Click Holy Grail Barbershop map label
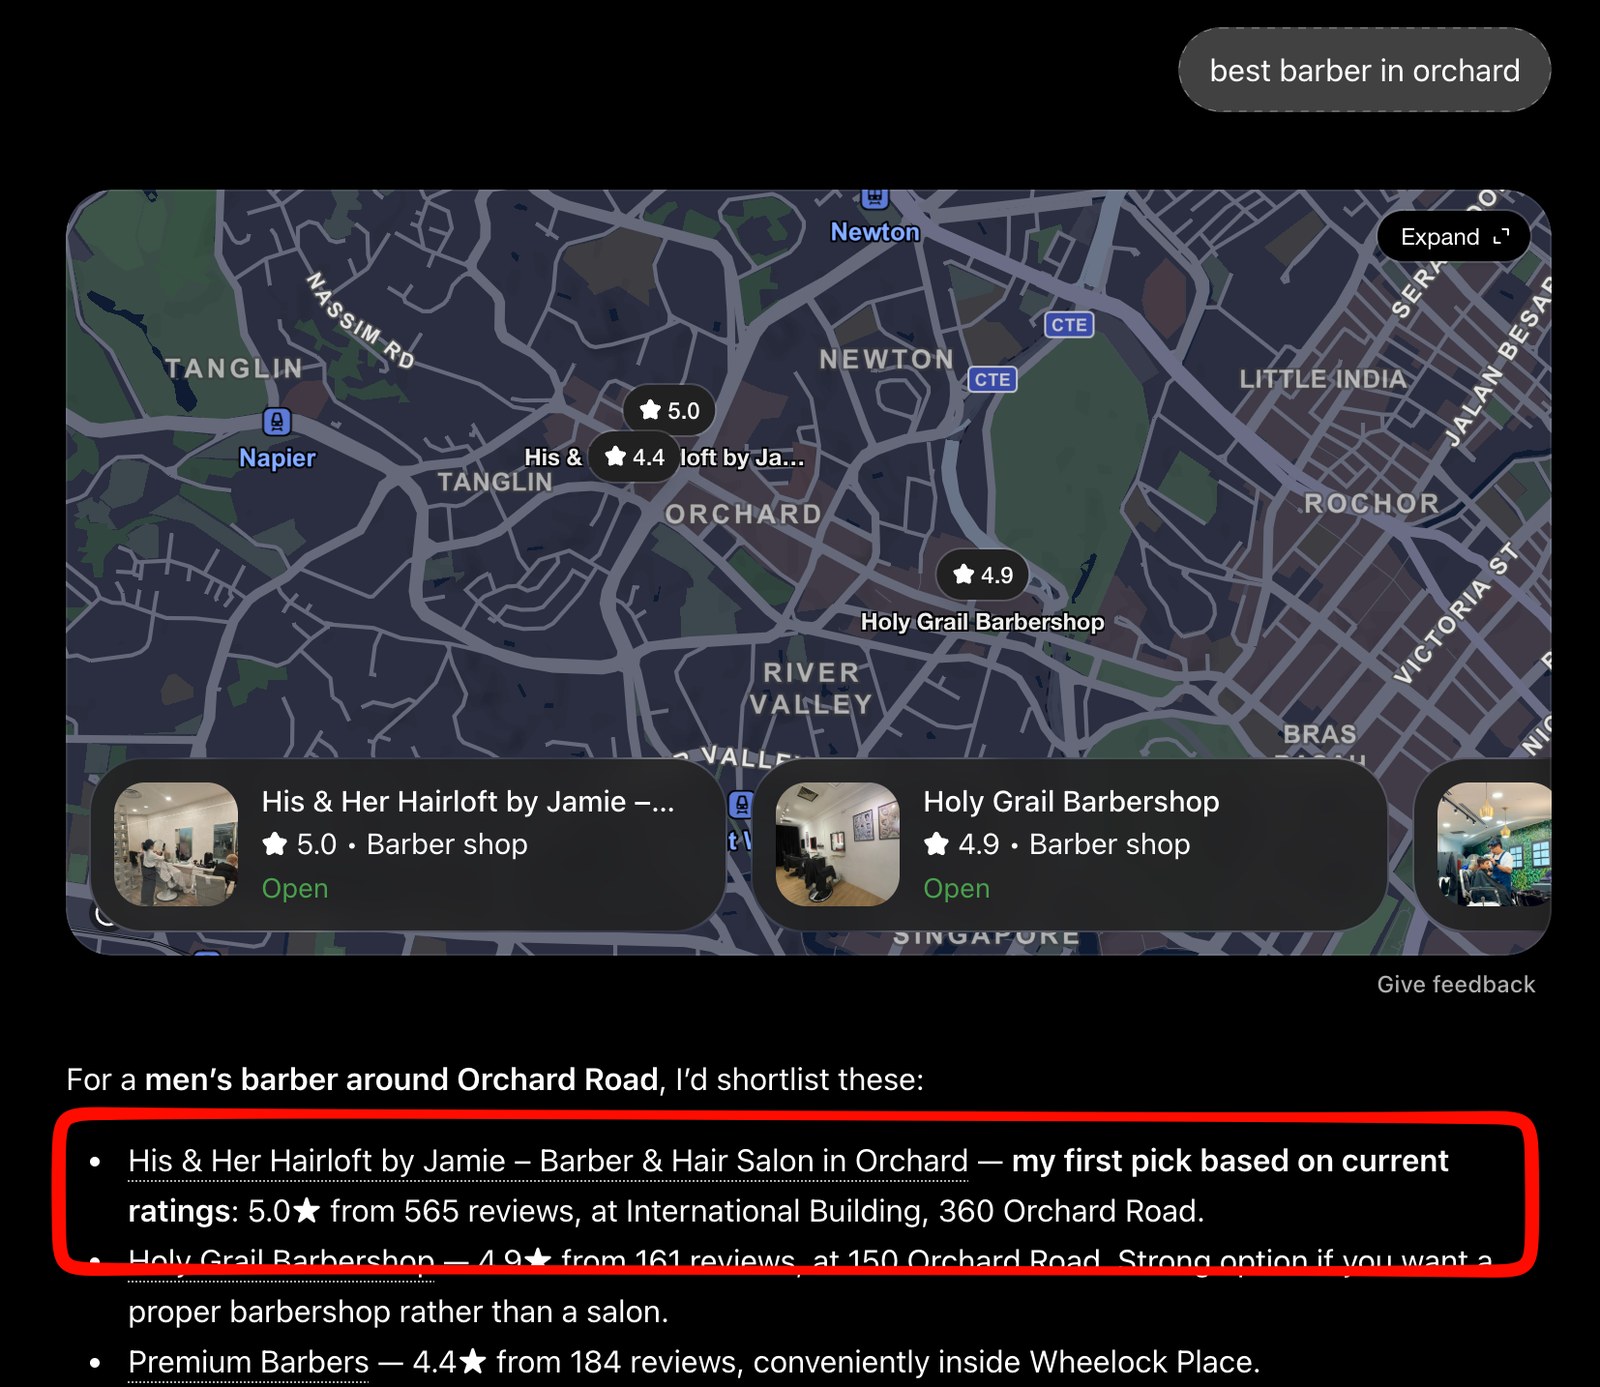Viewport: 1600px width, 1387px height. coord(983,622)
